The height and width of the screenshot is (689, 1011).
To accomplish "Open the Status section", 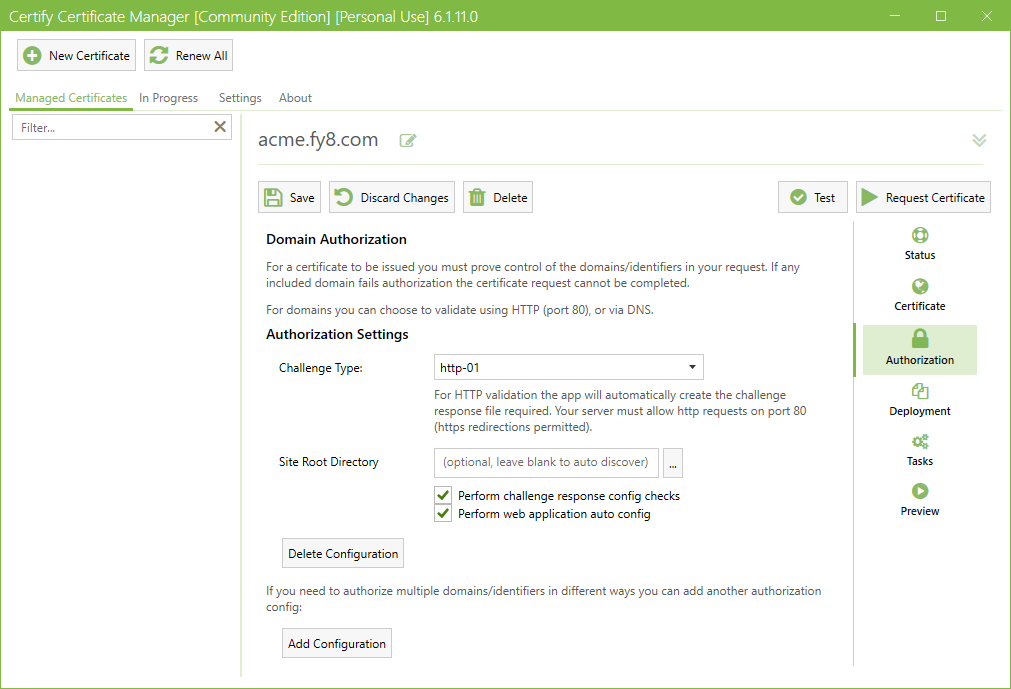I will (919, 244).
